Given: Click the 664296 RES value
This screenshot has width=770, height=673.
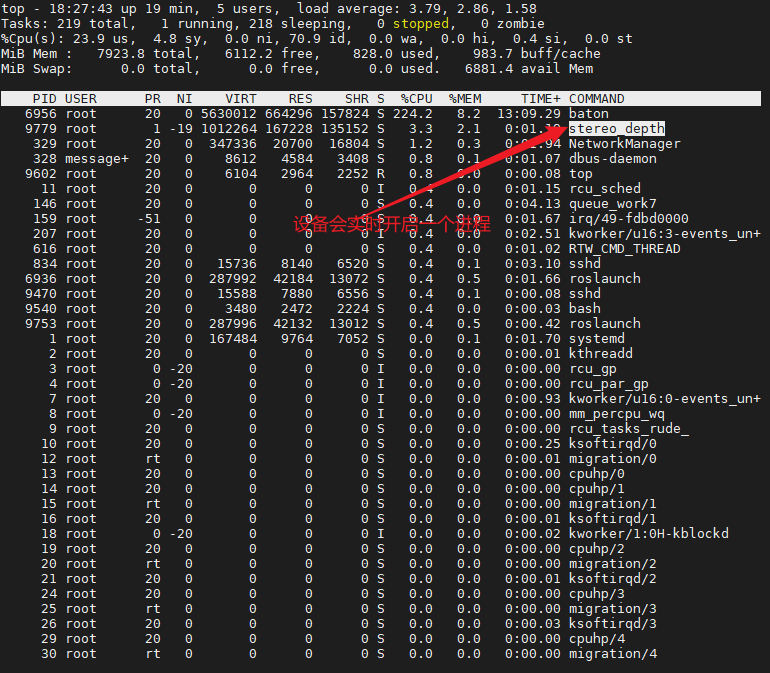Looking at the screenshot, I should (289, 114).
